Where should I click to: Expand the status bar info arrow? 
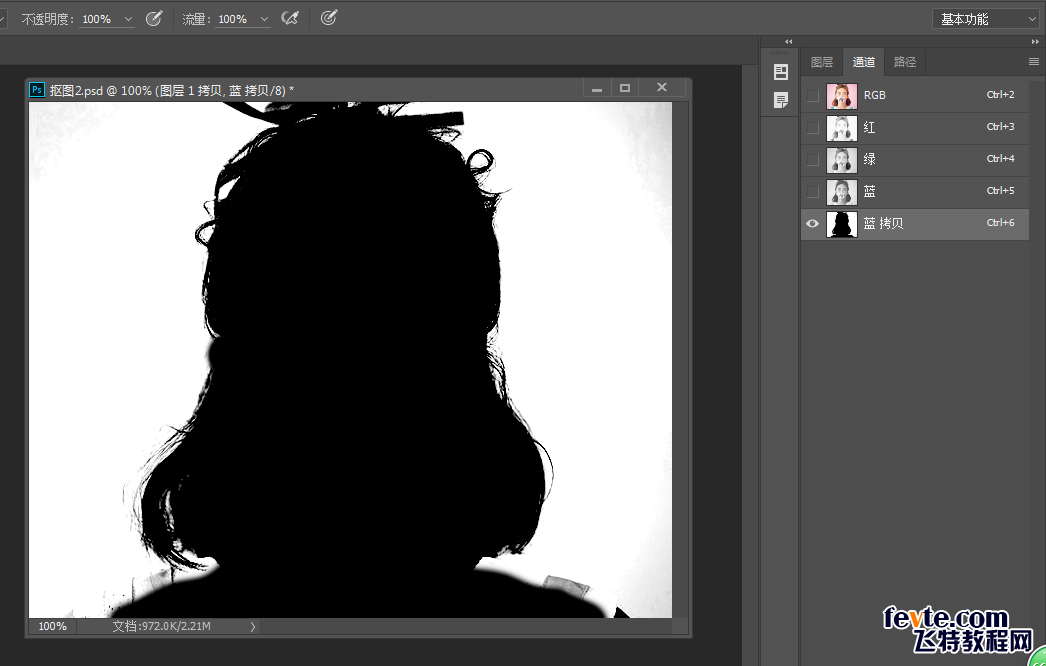point(253,626)
